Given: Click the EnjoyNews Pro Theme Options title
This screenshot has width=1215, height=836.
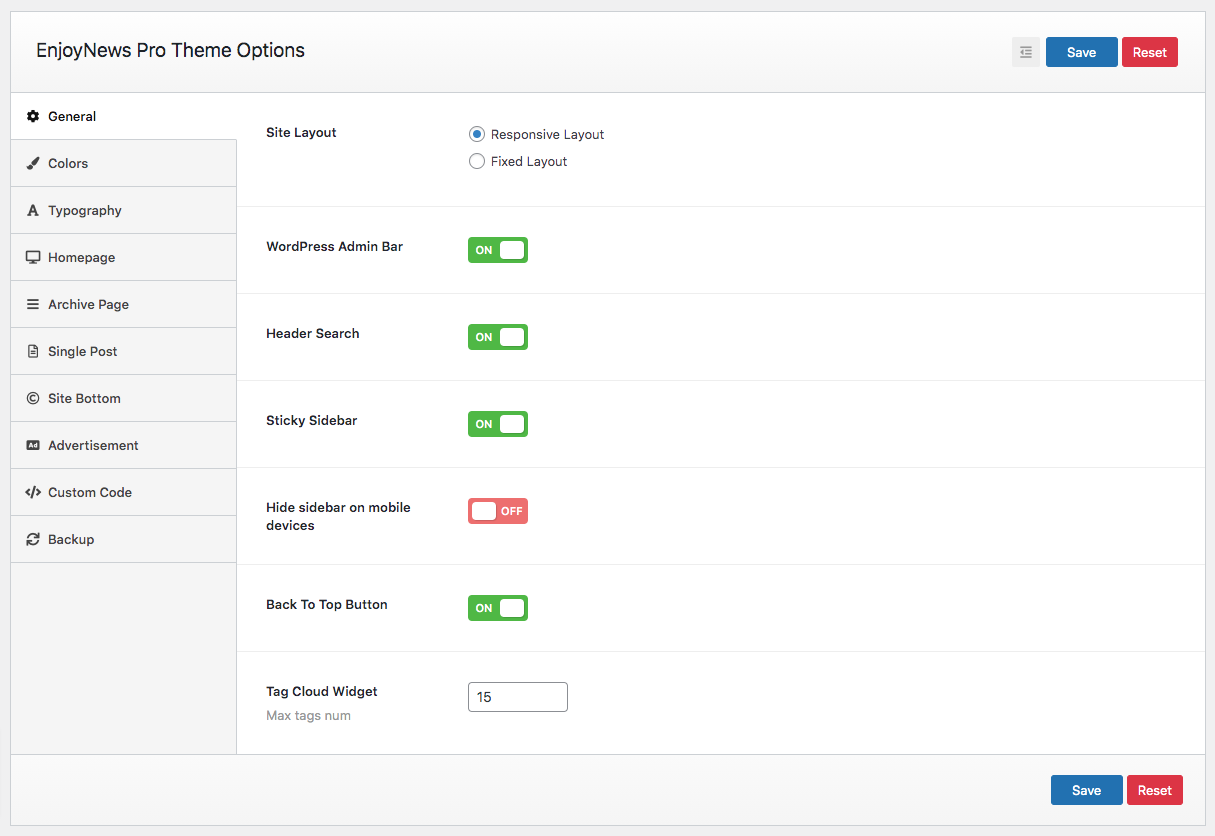Looking at the screenshot, I should (171, 50).
